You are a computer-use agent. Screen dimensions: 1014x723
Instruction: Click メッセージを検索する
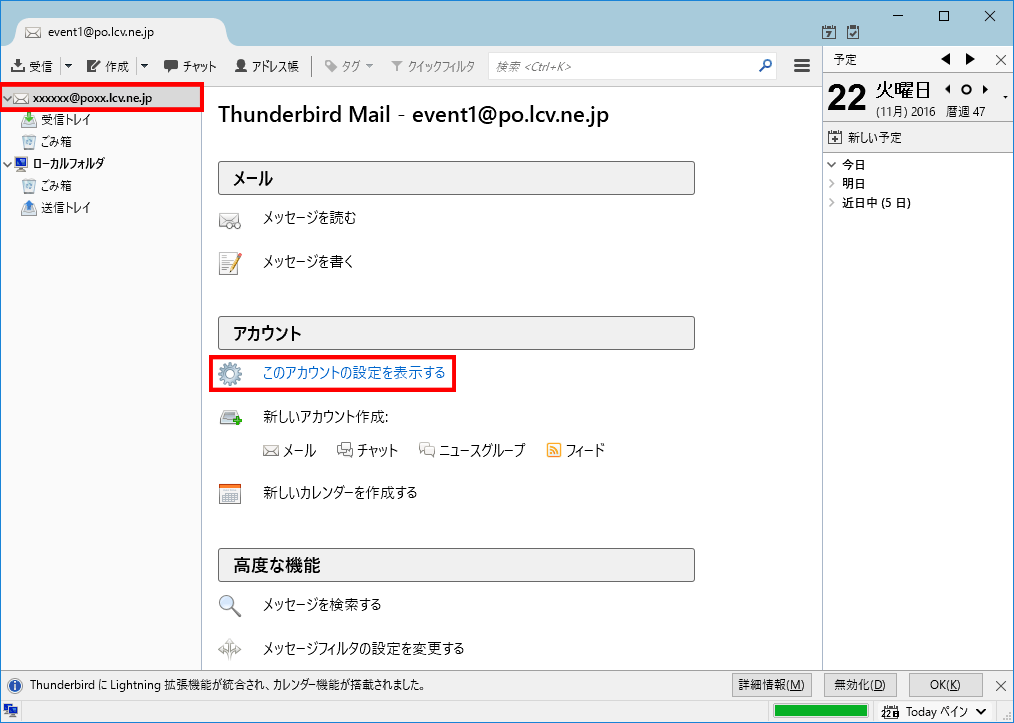[322, 605]
